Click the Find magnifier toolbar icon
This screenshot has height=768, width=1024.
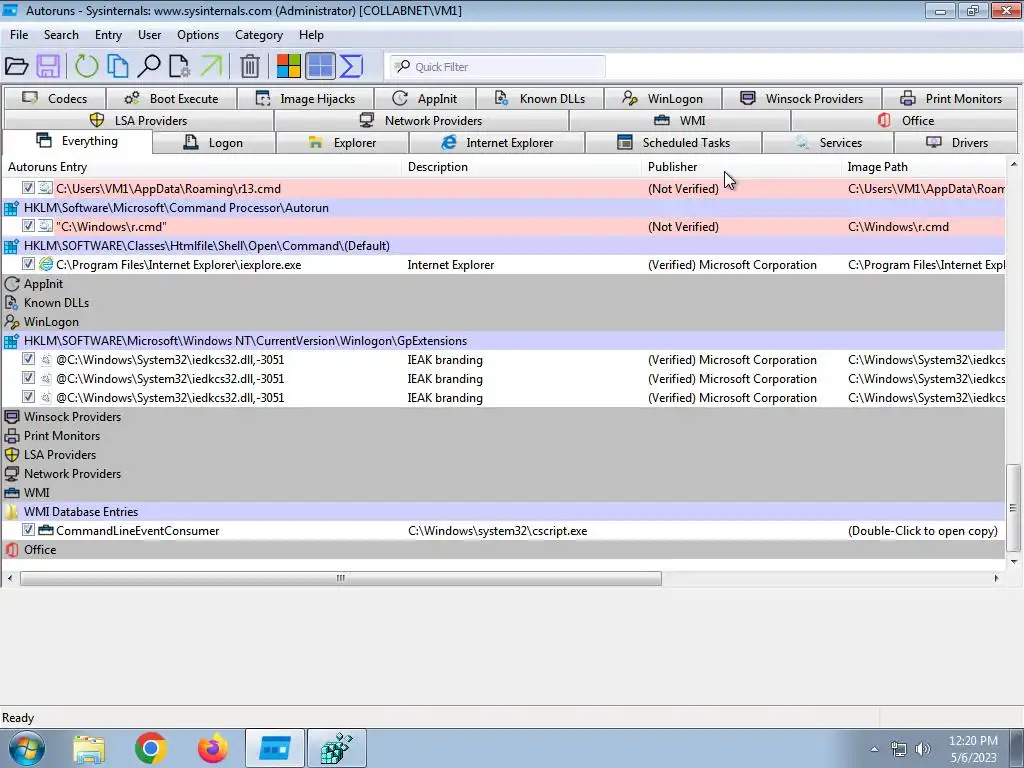149,67
